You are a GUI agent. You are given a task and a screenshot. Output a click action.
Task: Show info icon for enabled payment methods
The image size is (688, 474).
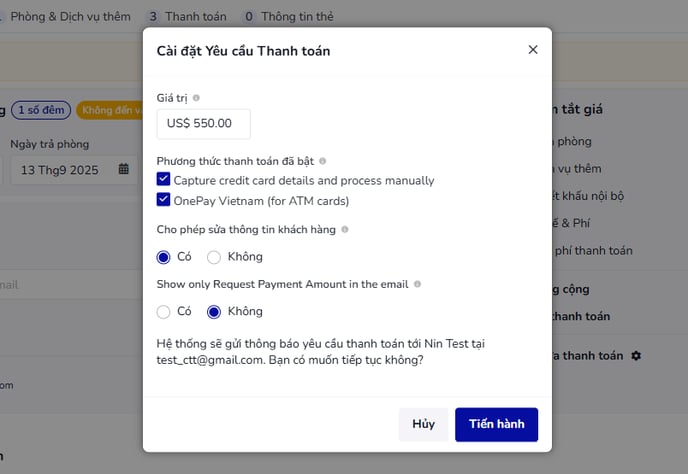(322, 161)
